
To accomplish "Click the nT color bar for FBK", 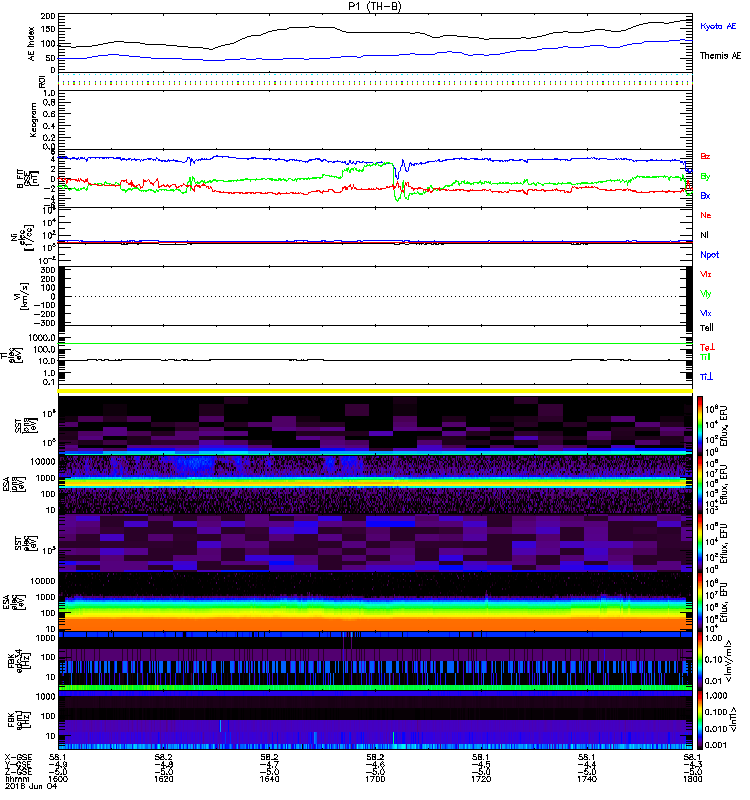I will [x=700, y=720].
